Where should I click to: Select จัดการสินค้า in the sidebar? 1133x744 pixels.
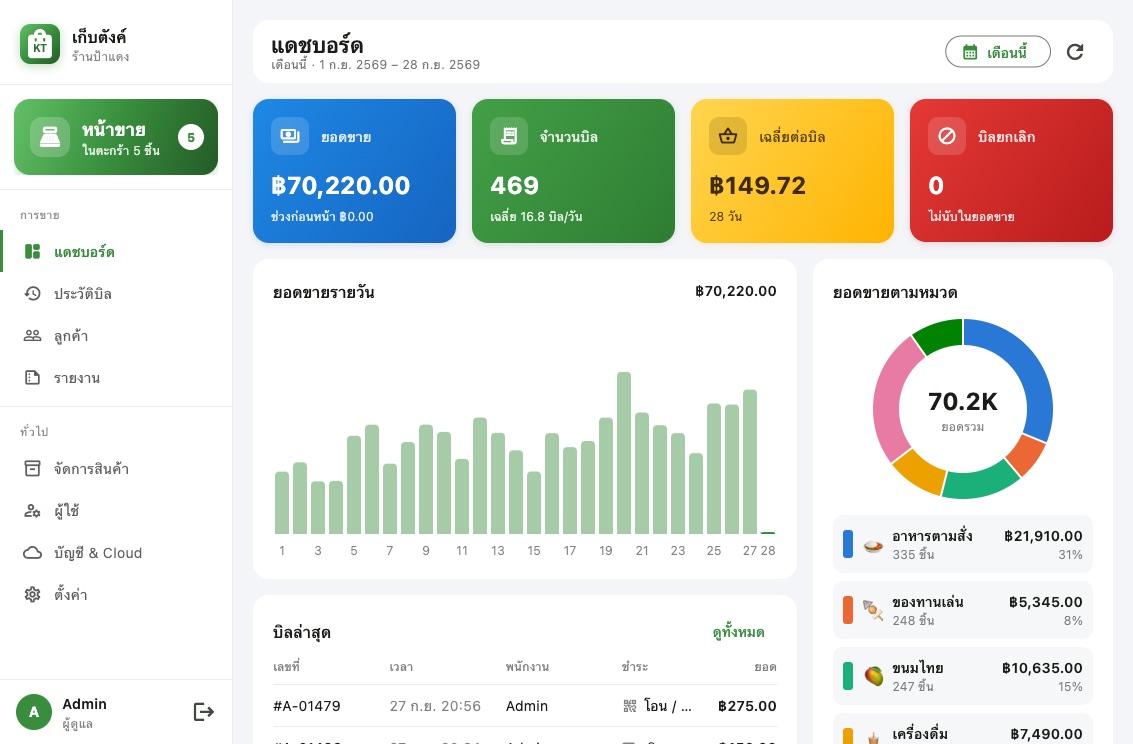(x=116, y=469)
